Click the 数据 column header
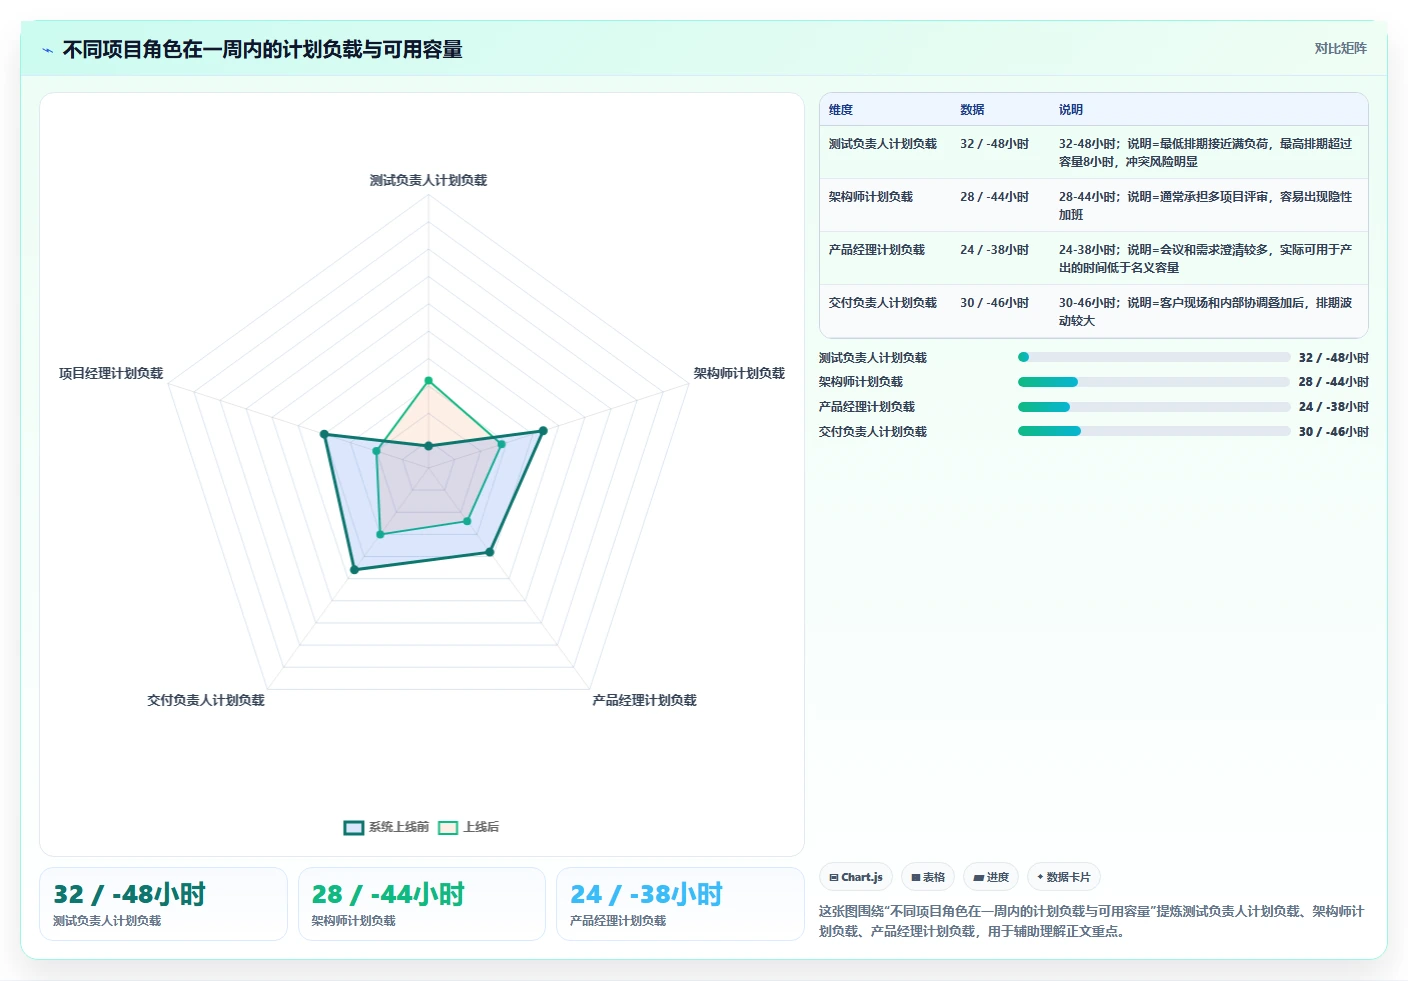Screen dimensions: 1408x981 point(972,110)
